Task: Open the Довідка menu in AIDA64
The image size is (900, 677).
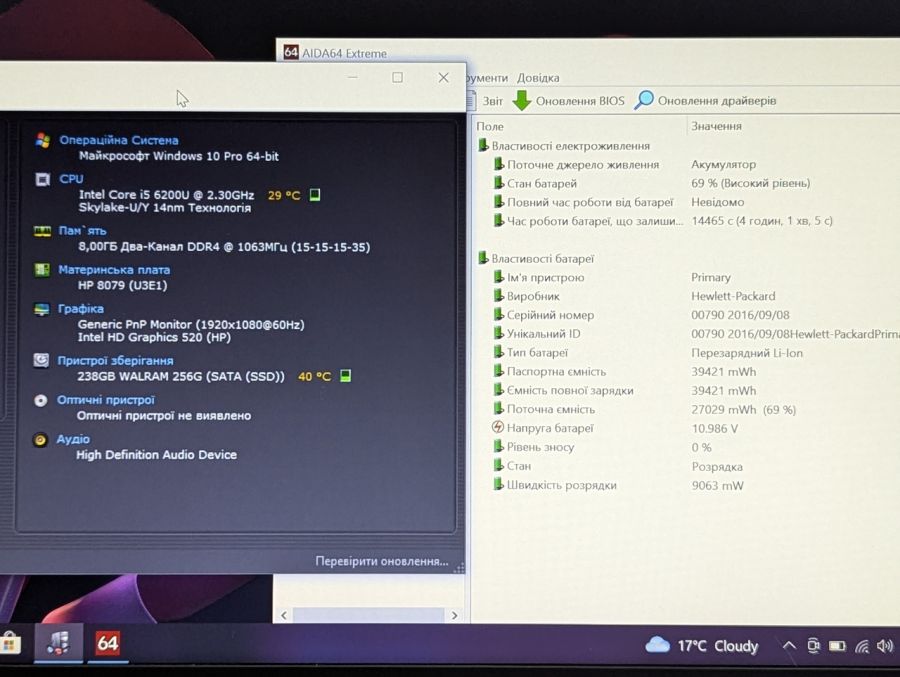Action: (x=538, y=78)
